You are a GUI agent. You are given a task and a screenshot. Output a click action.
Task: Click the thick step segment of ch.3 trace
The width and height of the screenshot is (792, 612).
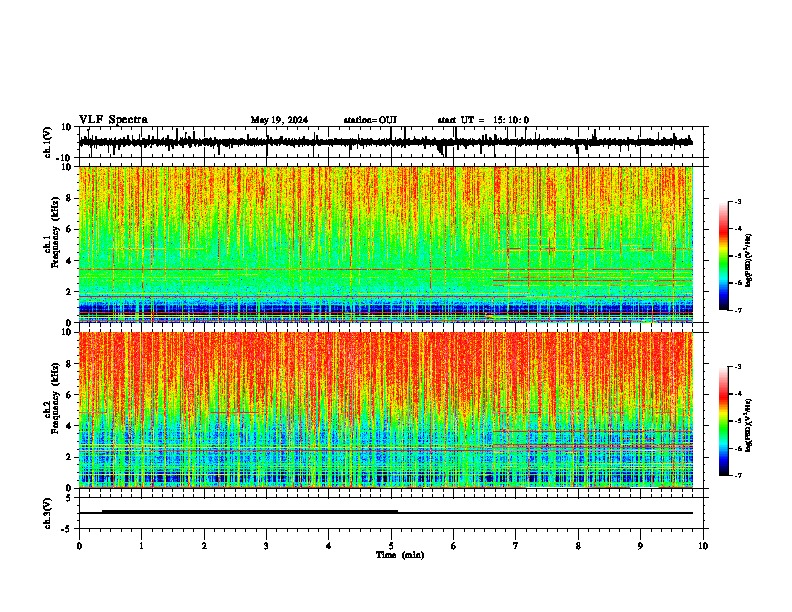(x=250, y=511)
